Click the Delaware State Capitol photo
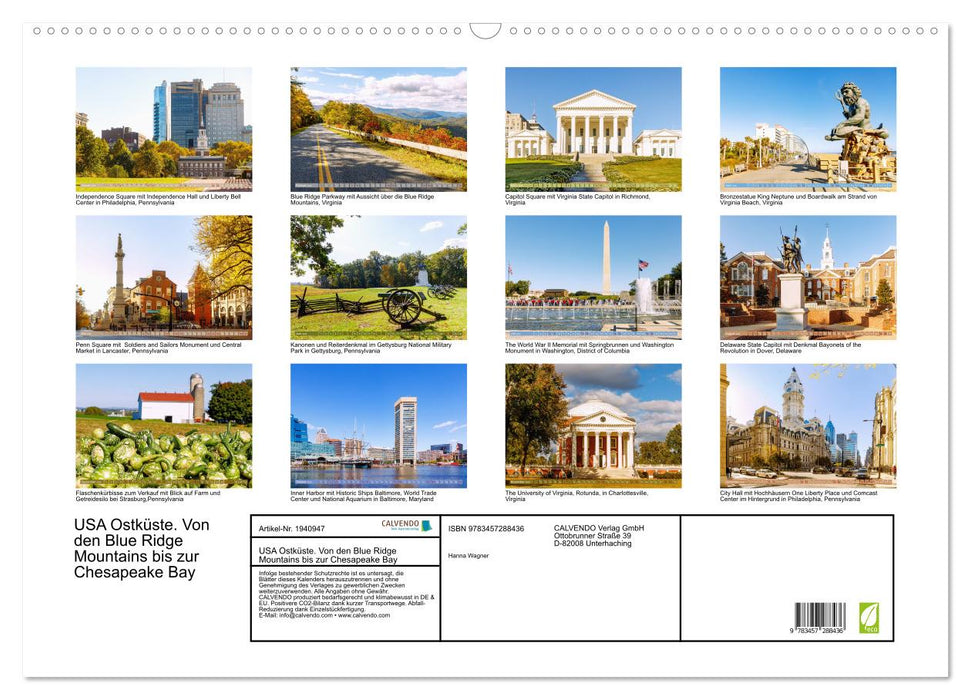The height and width of the screenshot is (700, 971). point(807,277)
